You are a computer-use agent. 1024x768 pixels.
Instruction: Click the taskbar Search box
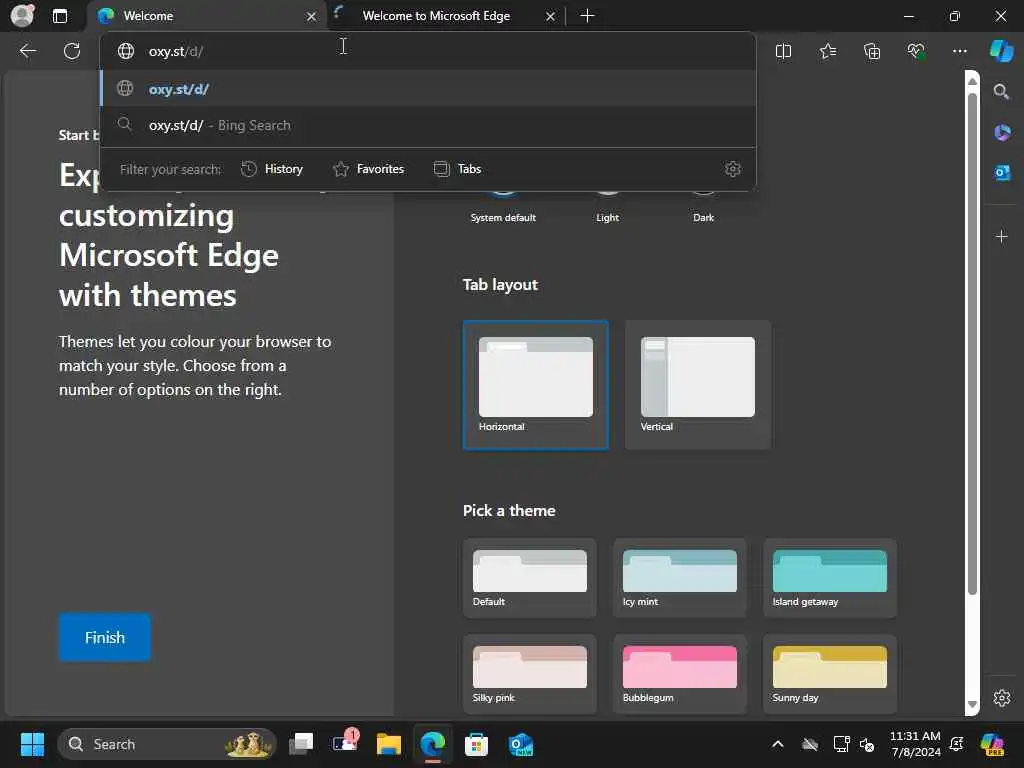coord(167,744)
